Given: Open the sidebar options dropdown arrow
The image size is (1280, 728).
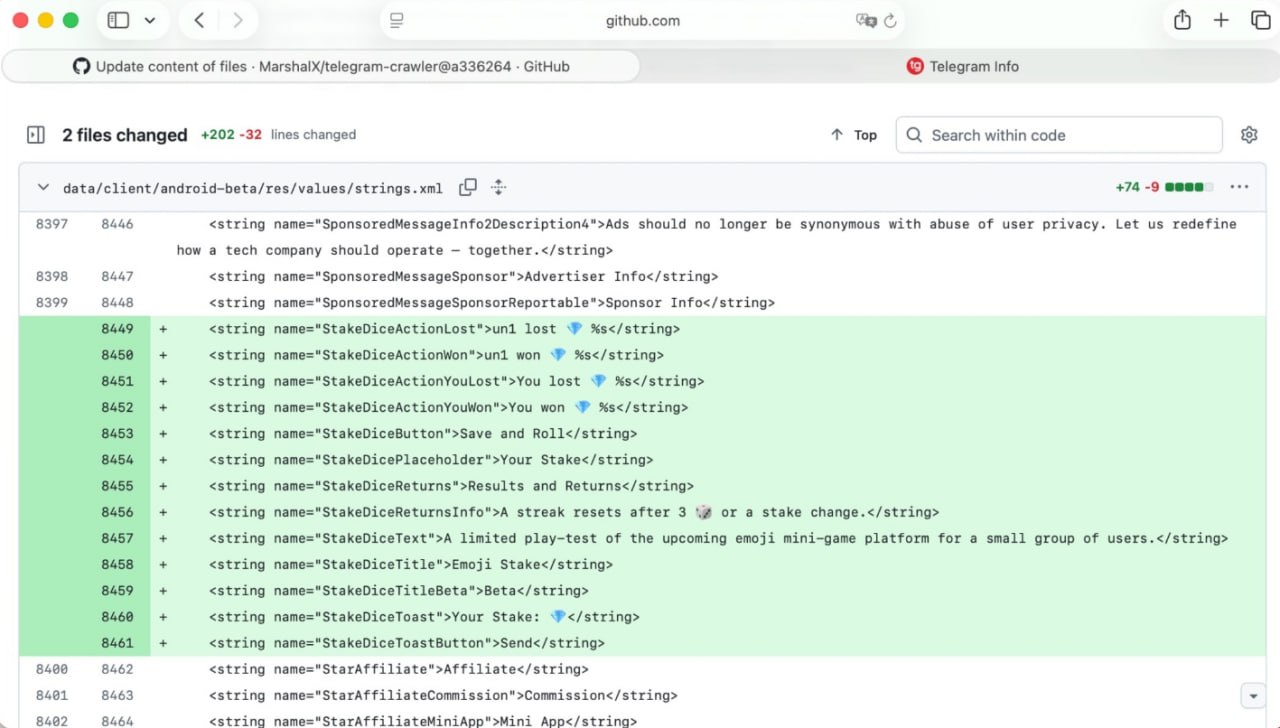Looking at the screenshot, I should coord(150,20).
